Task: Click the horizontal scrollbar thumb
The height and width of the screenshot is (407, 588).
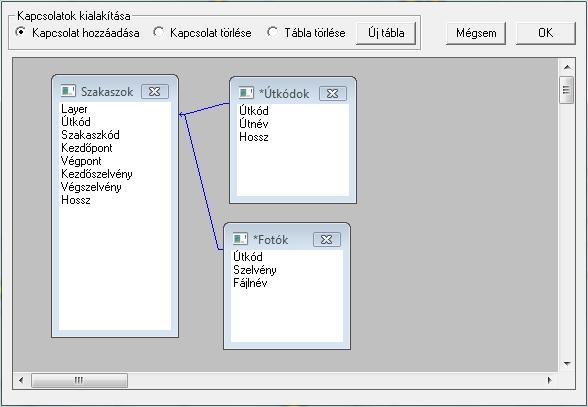Action: tap(80, 380)
